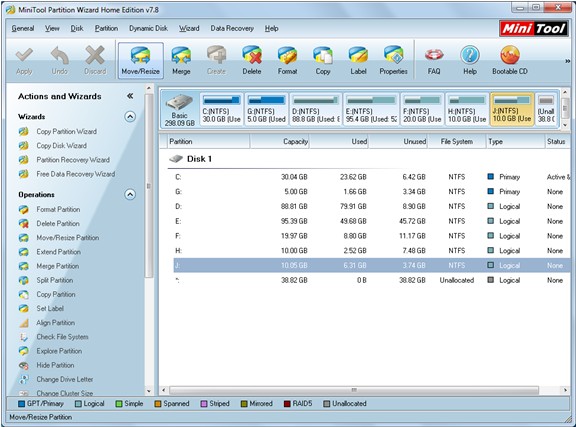Click the Merge toolbar icon
The width and height of the screenshot is (576, 427).
(181, 61)
